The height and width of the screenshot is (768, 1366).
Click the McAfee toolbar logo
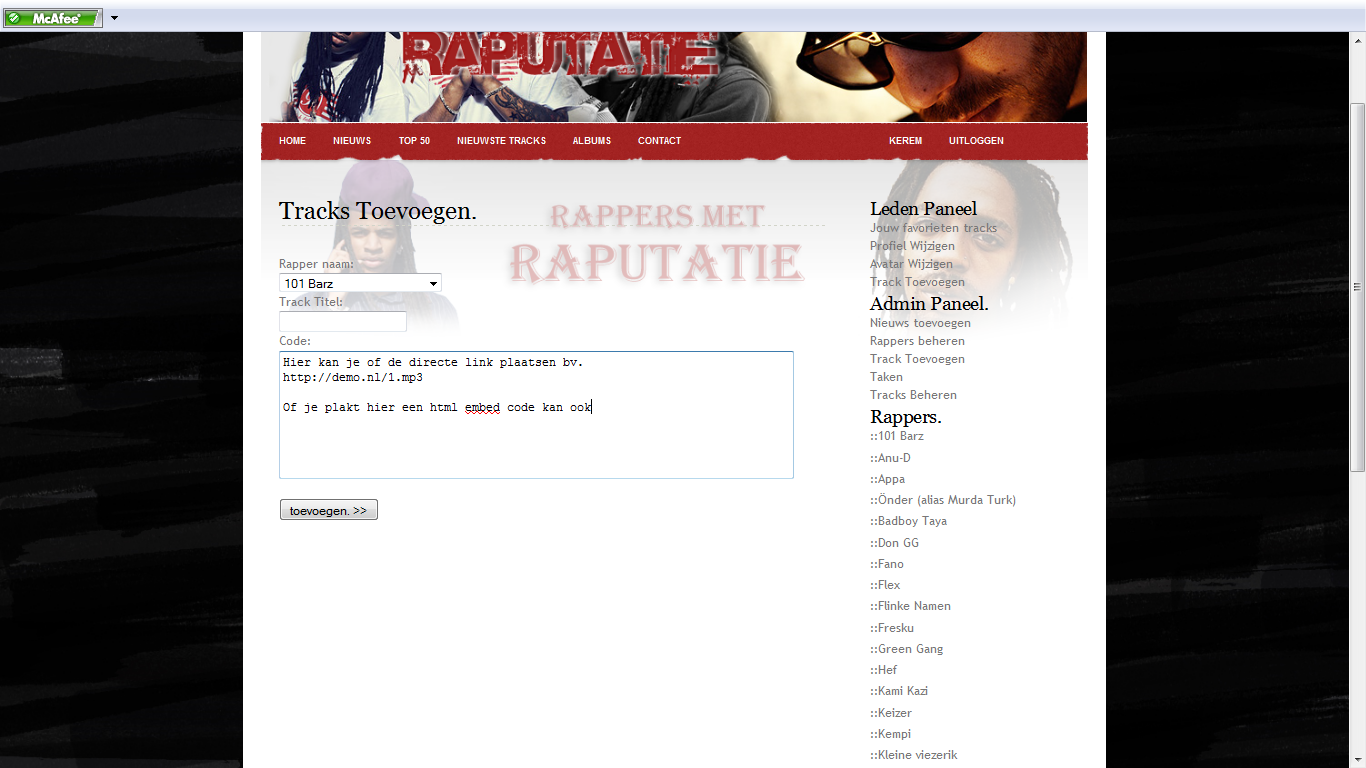52,18
